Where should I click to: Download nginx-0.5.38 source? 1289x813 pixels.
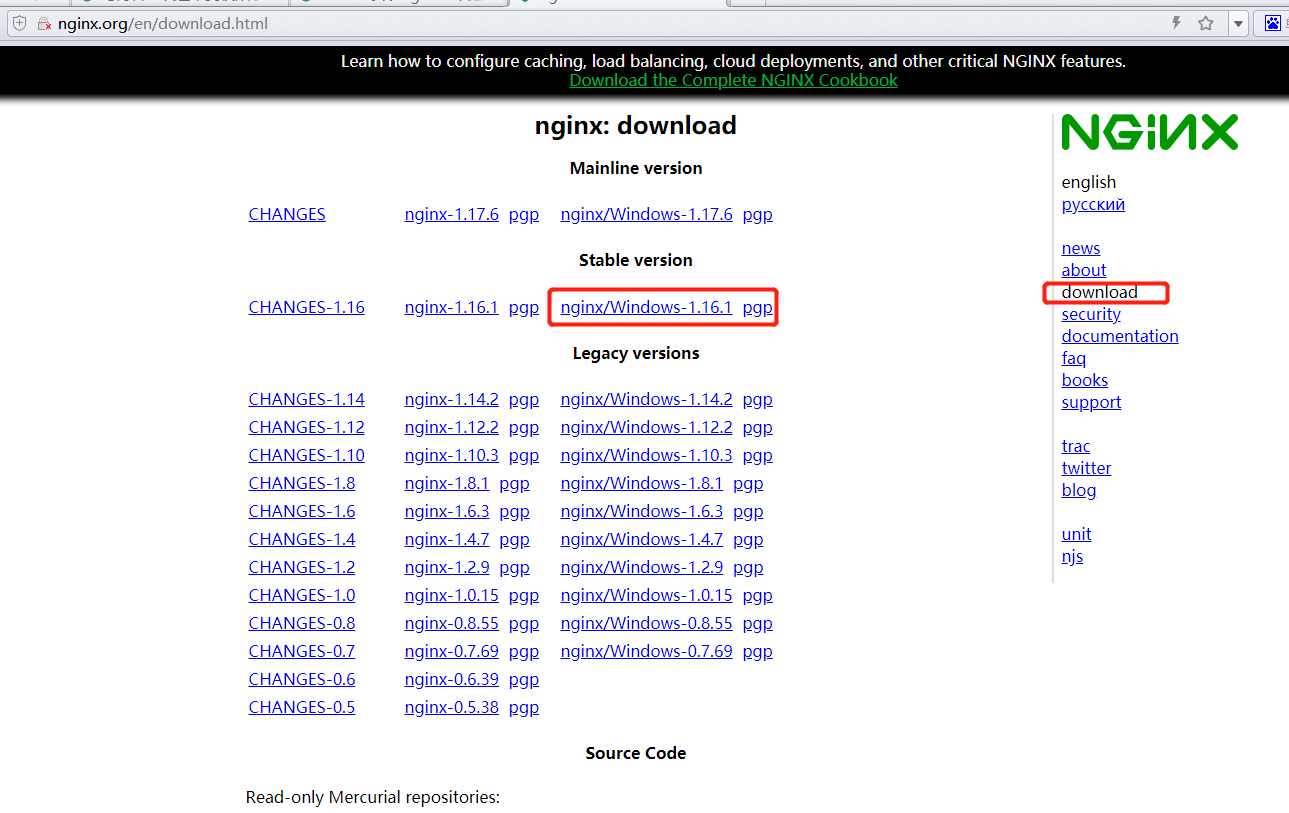click(451, 707)
